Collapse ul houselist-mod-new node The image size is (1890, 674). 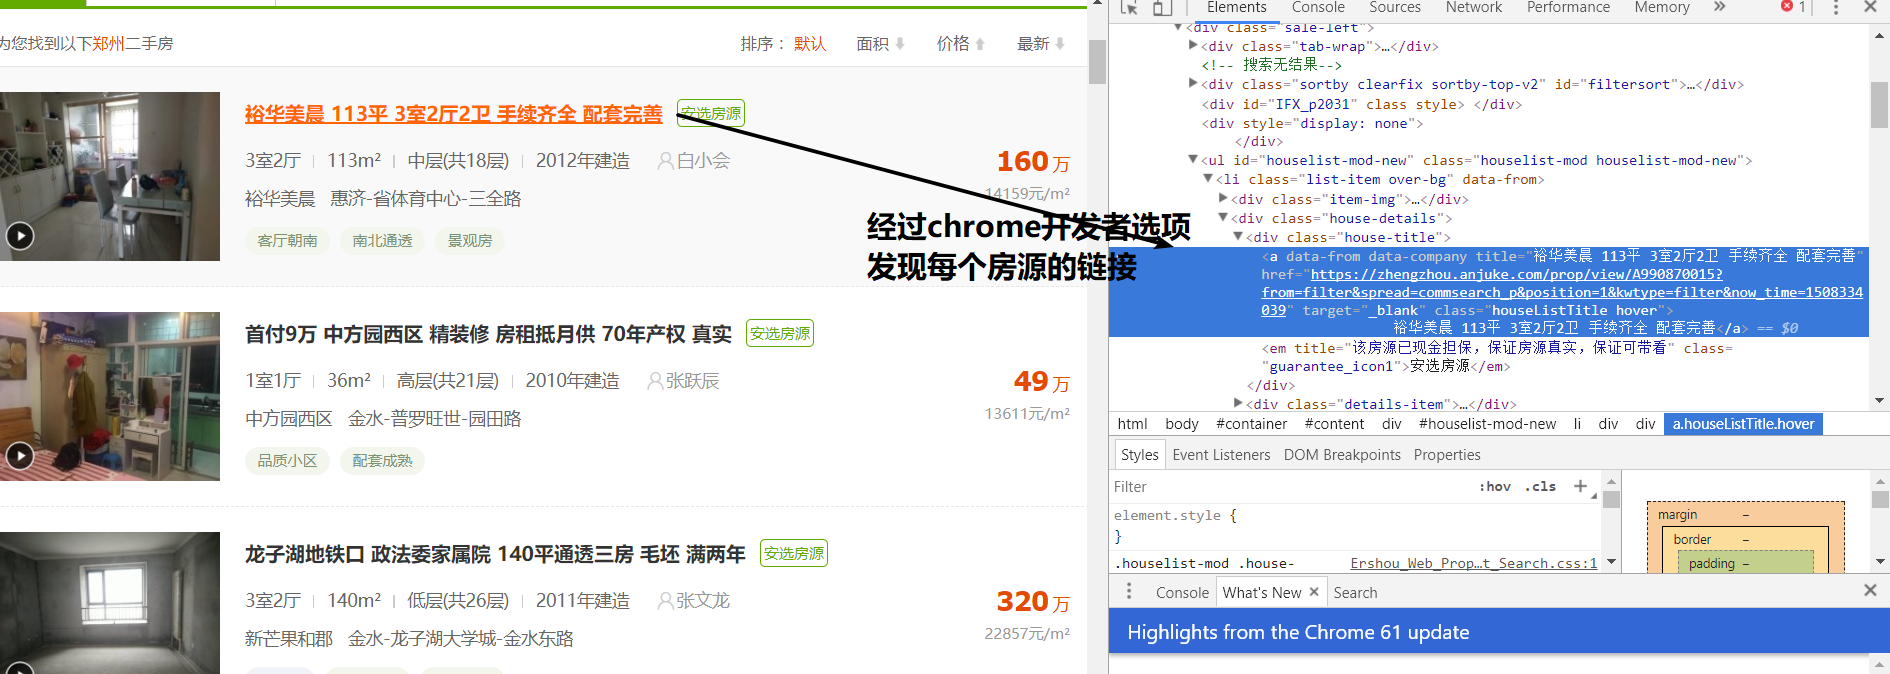pos(1193,160)
